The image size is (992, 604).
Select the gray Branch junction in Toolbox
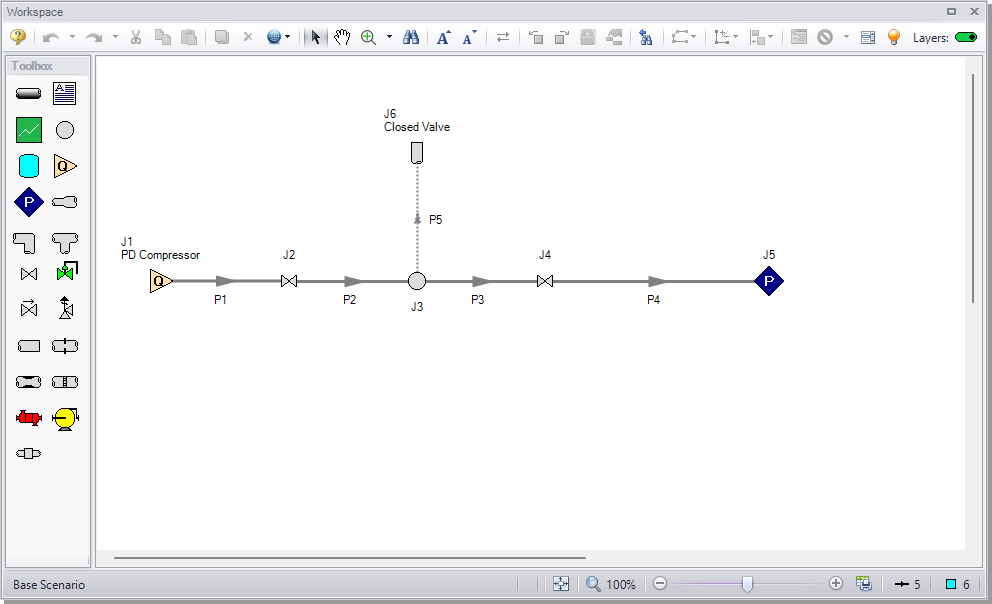pos(65,130)
